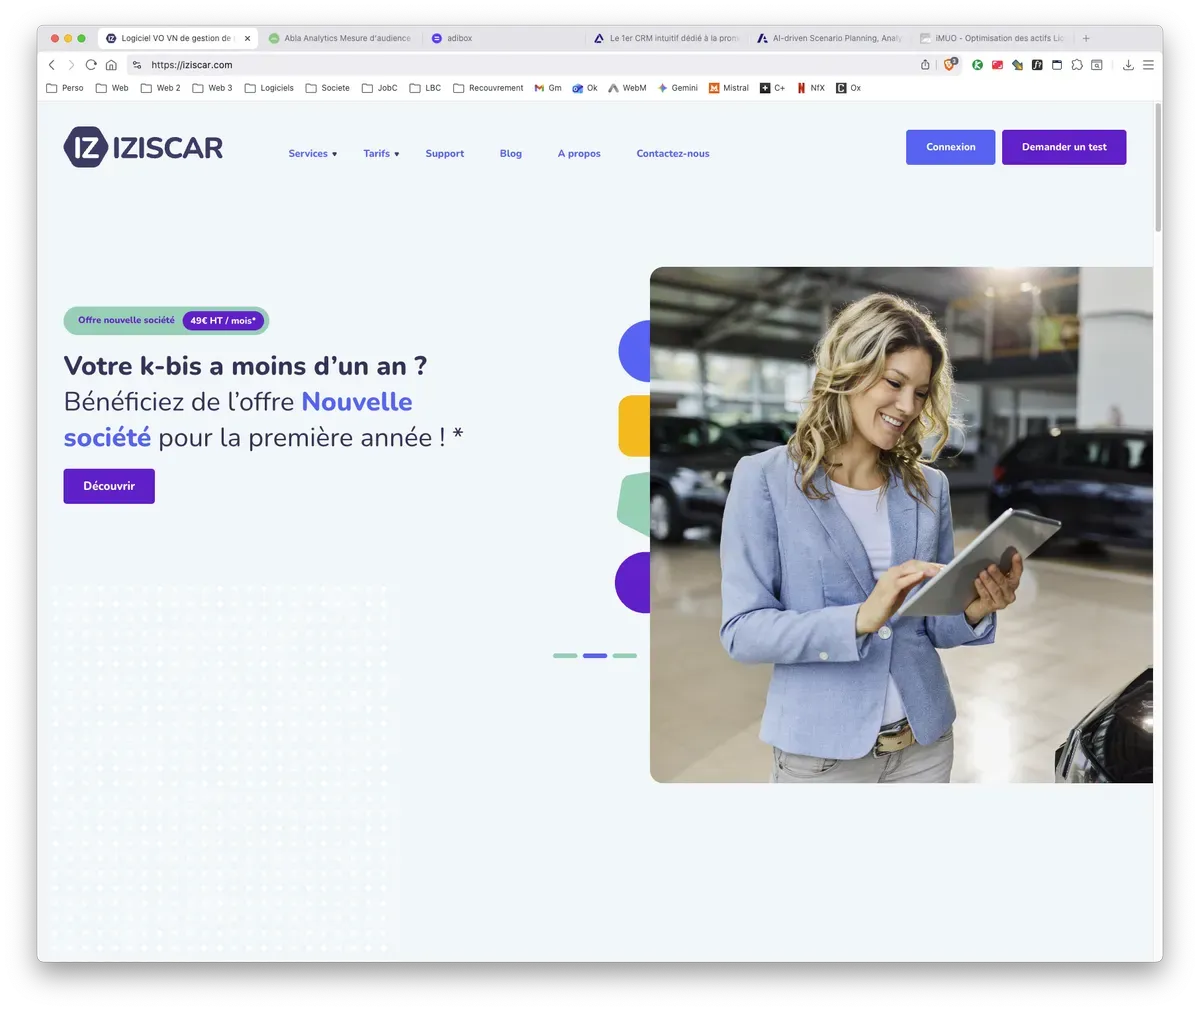Open the hamburger browser menu

point(1148,65)
